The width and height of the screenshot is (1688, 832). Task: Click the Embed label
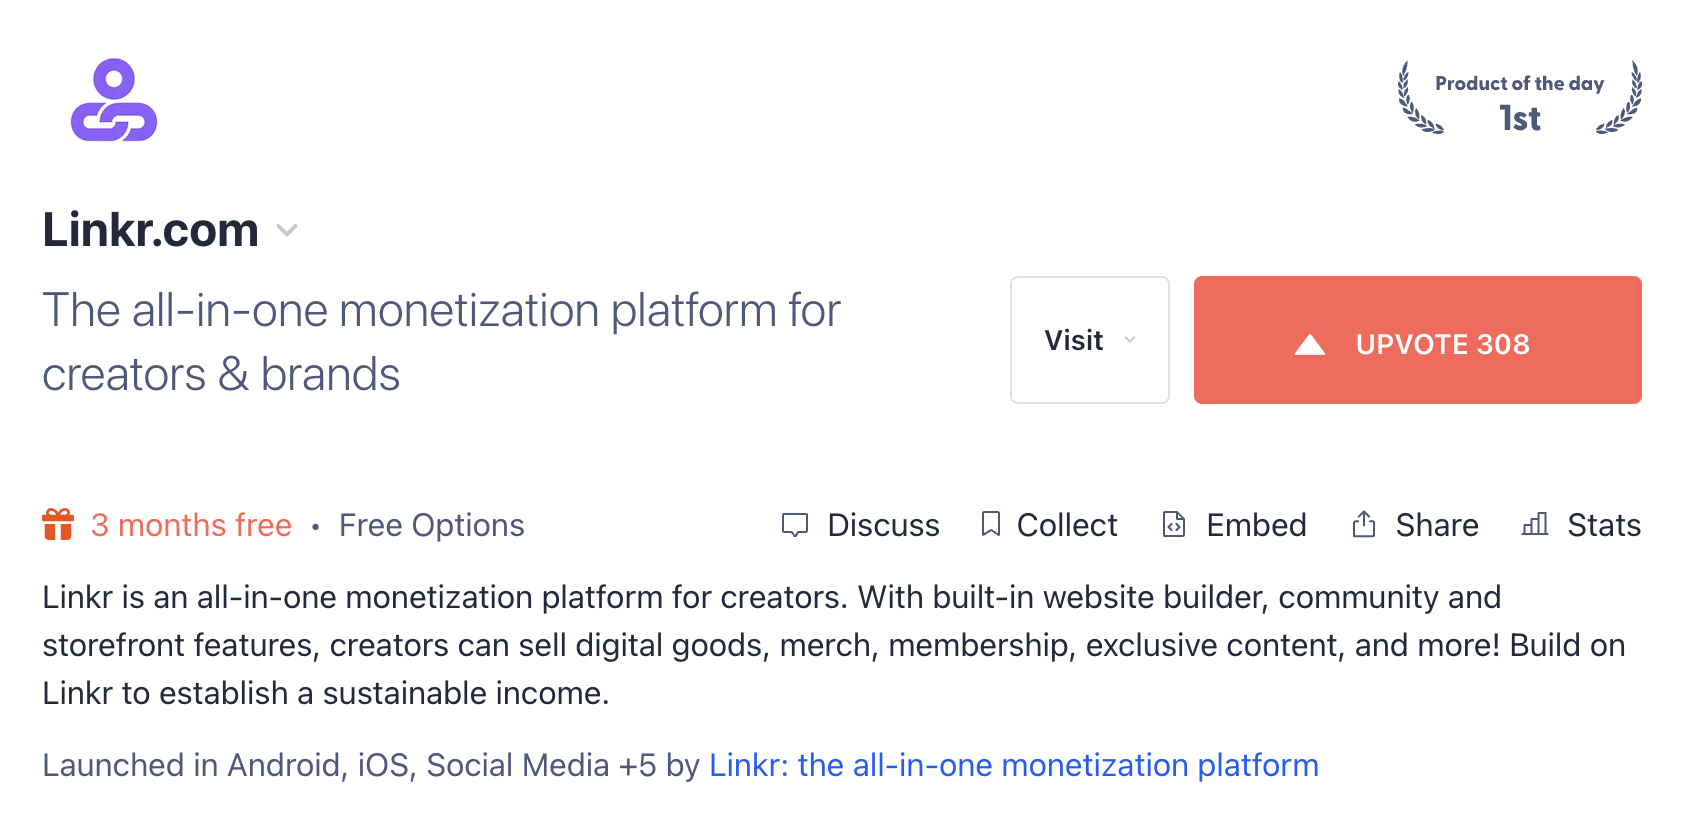[x=1256, y=525]
